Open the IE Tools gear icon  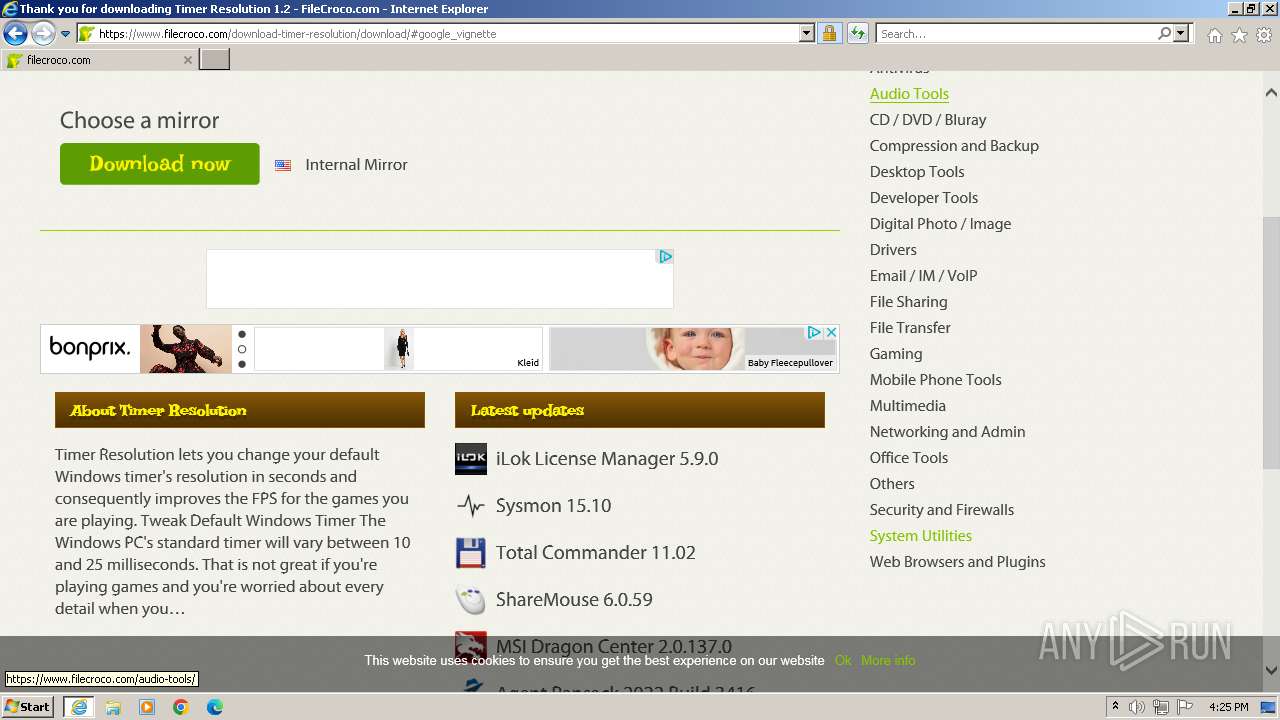(x=1264, y=35)
